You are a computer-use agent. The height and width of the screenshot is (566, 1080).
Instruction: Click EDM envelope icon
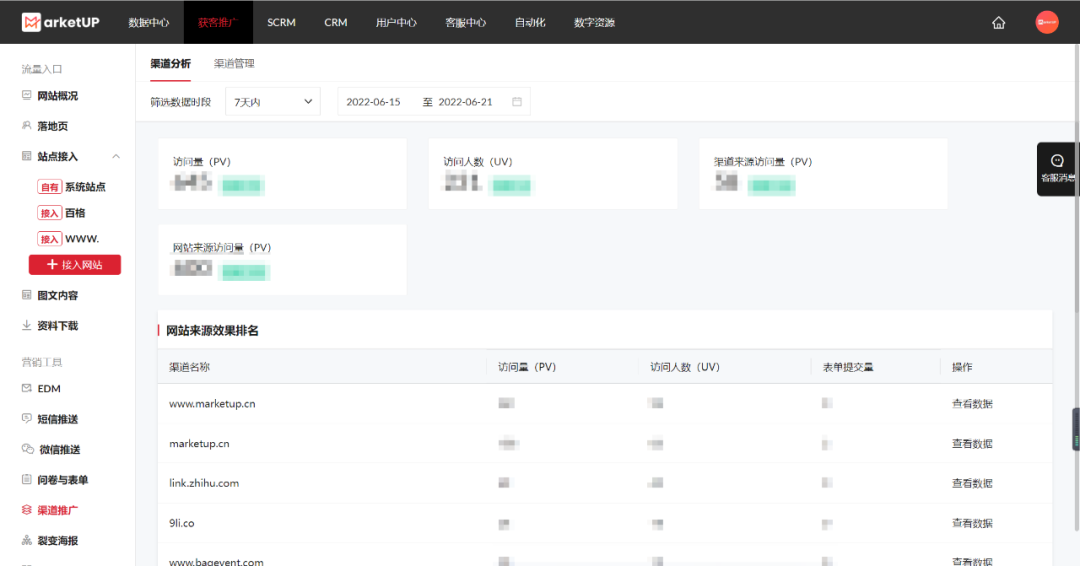click(26, 388)
